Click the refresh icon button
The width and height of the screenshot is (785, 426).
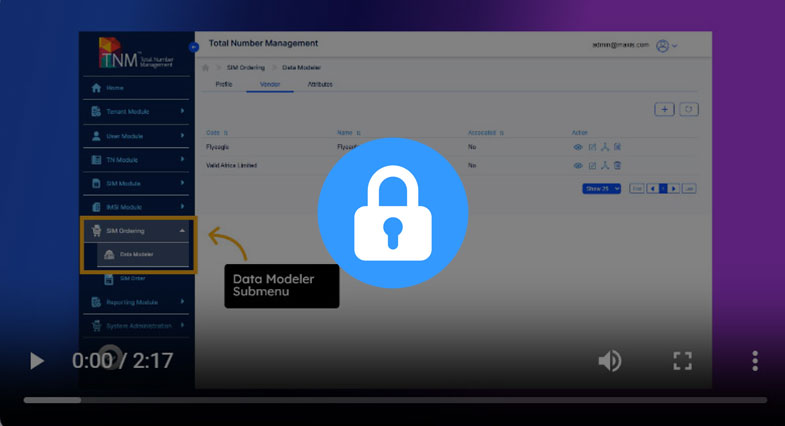688,109
